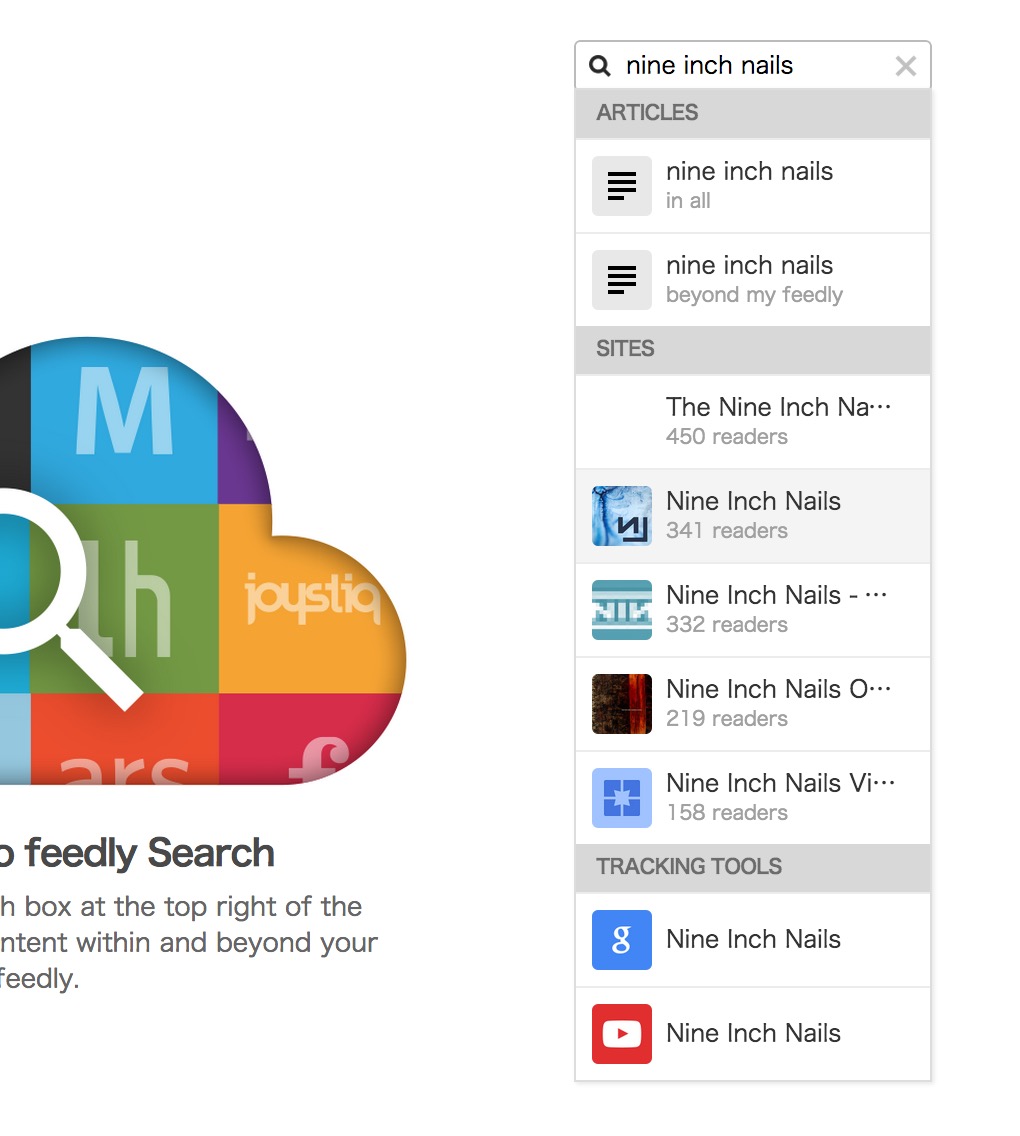Click the magnifier icon in search box

(600, 66)
